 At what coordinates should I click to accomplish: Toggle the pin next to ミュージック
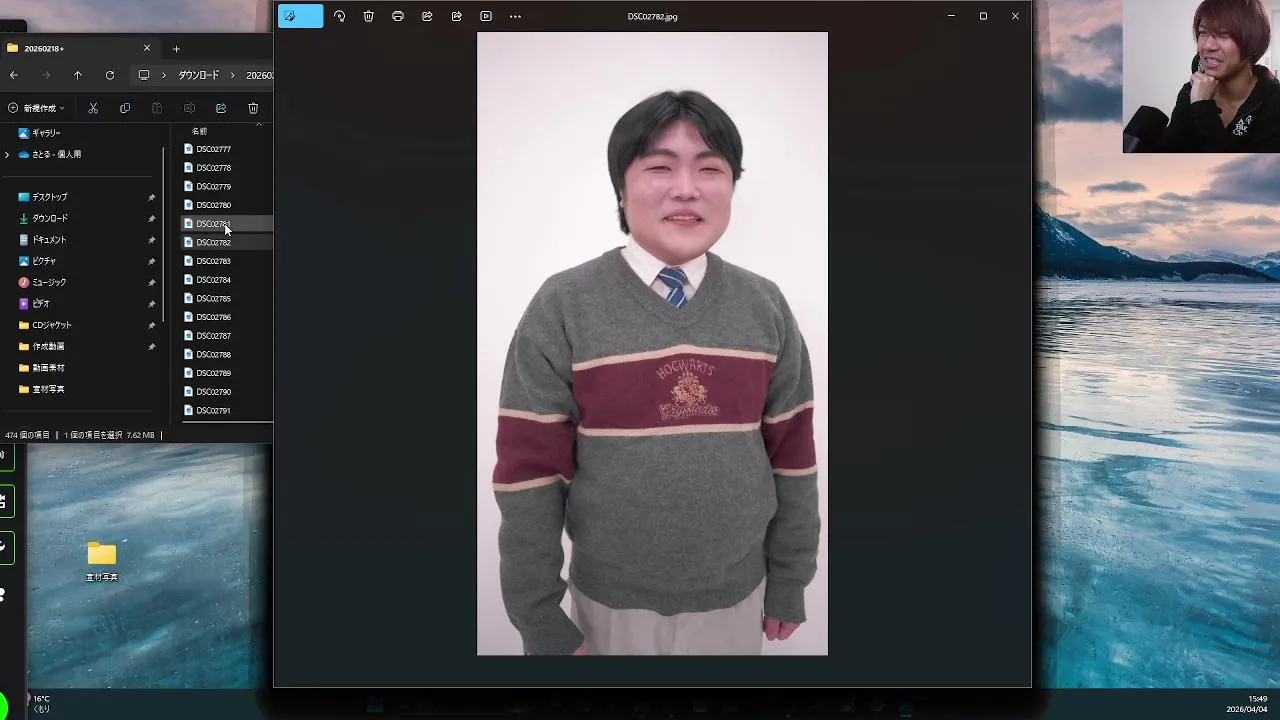[152, 282]
